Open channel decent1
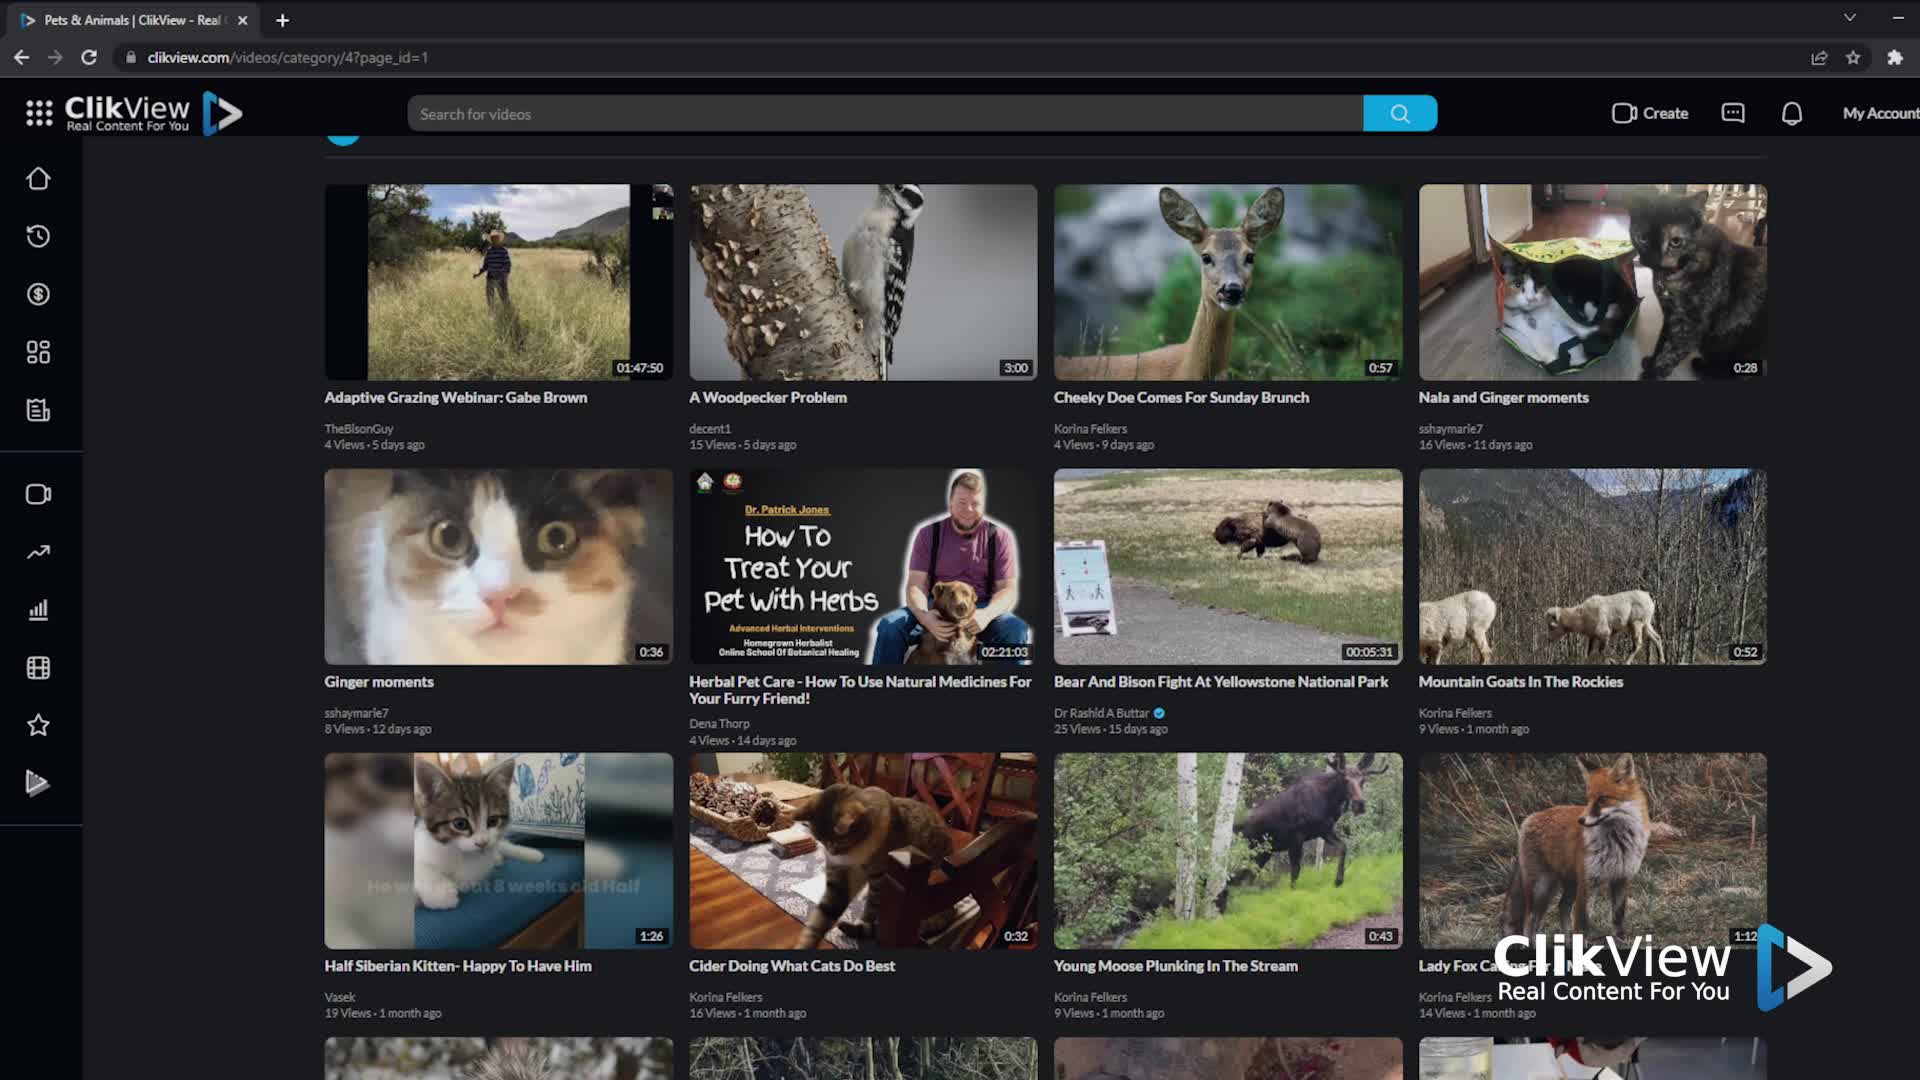 click(x=710, y=429)
